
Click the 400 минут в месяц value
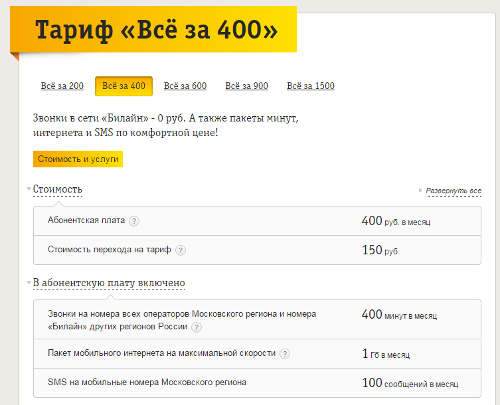coord(399,315)
